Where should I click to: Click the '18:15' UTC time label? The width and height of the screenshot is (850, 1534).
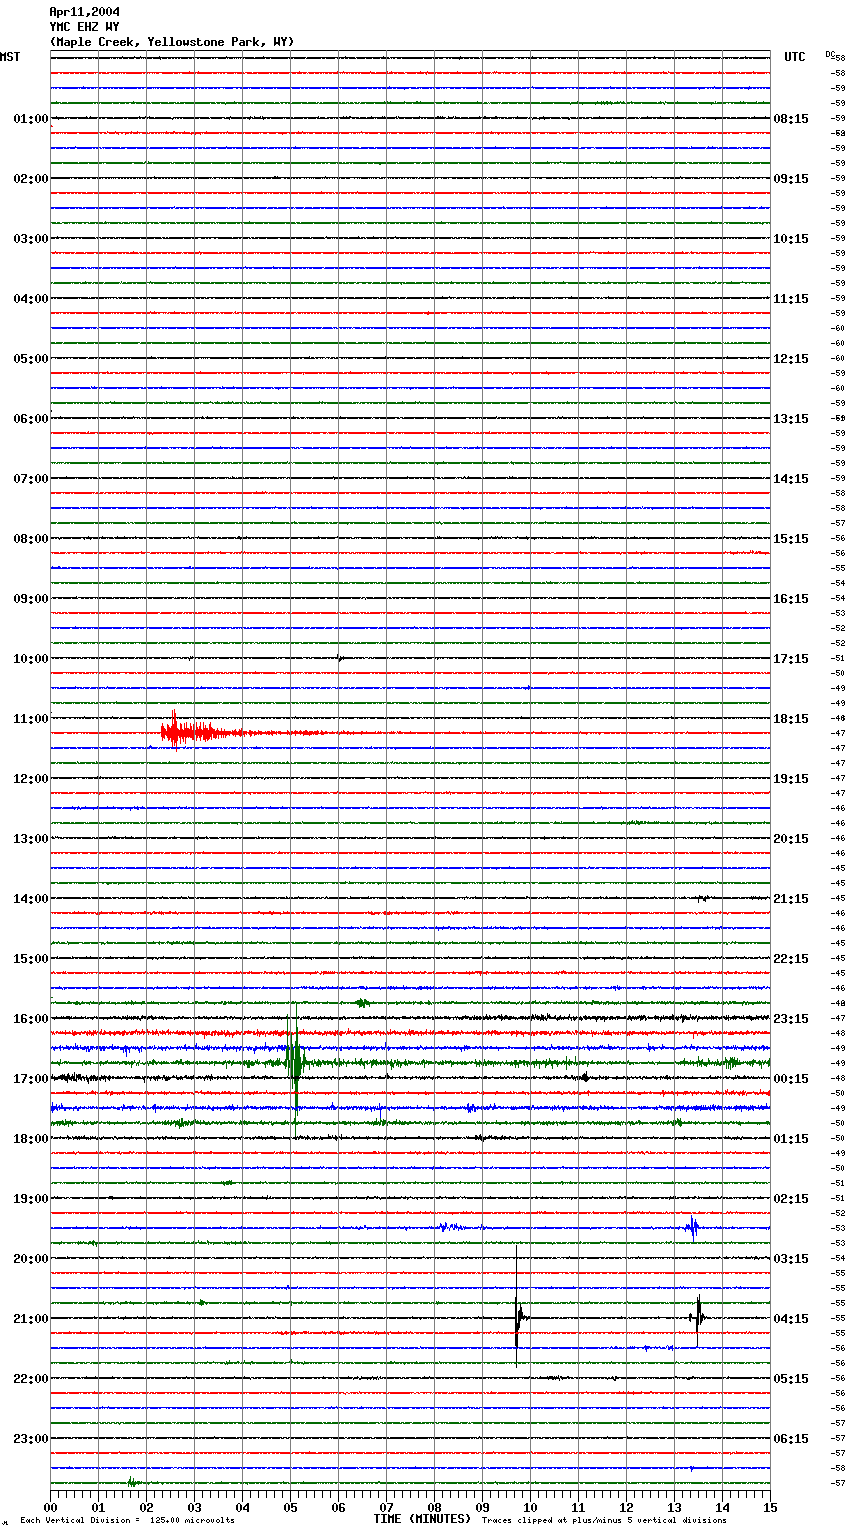click(791, 719)
